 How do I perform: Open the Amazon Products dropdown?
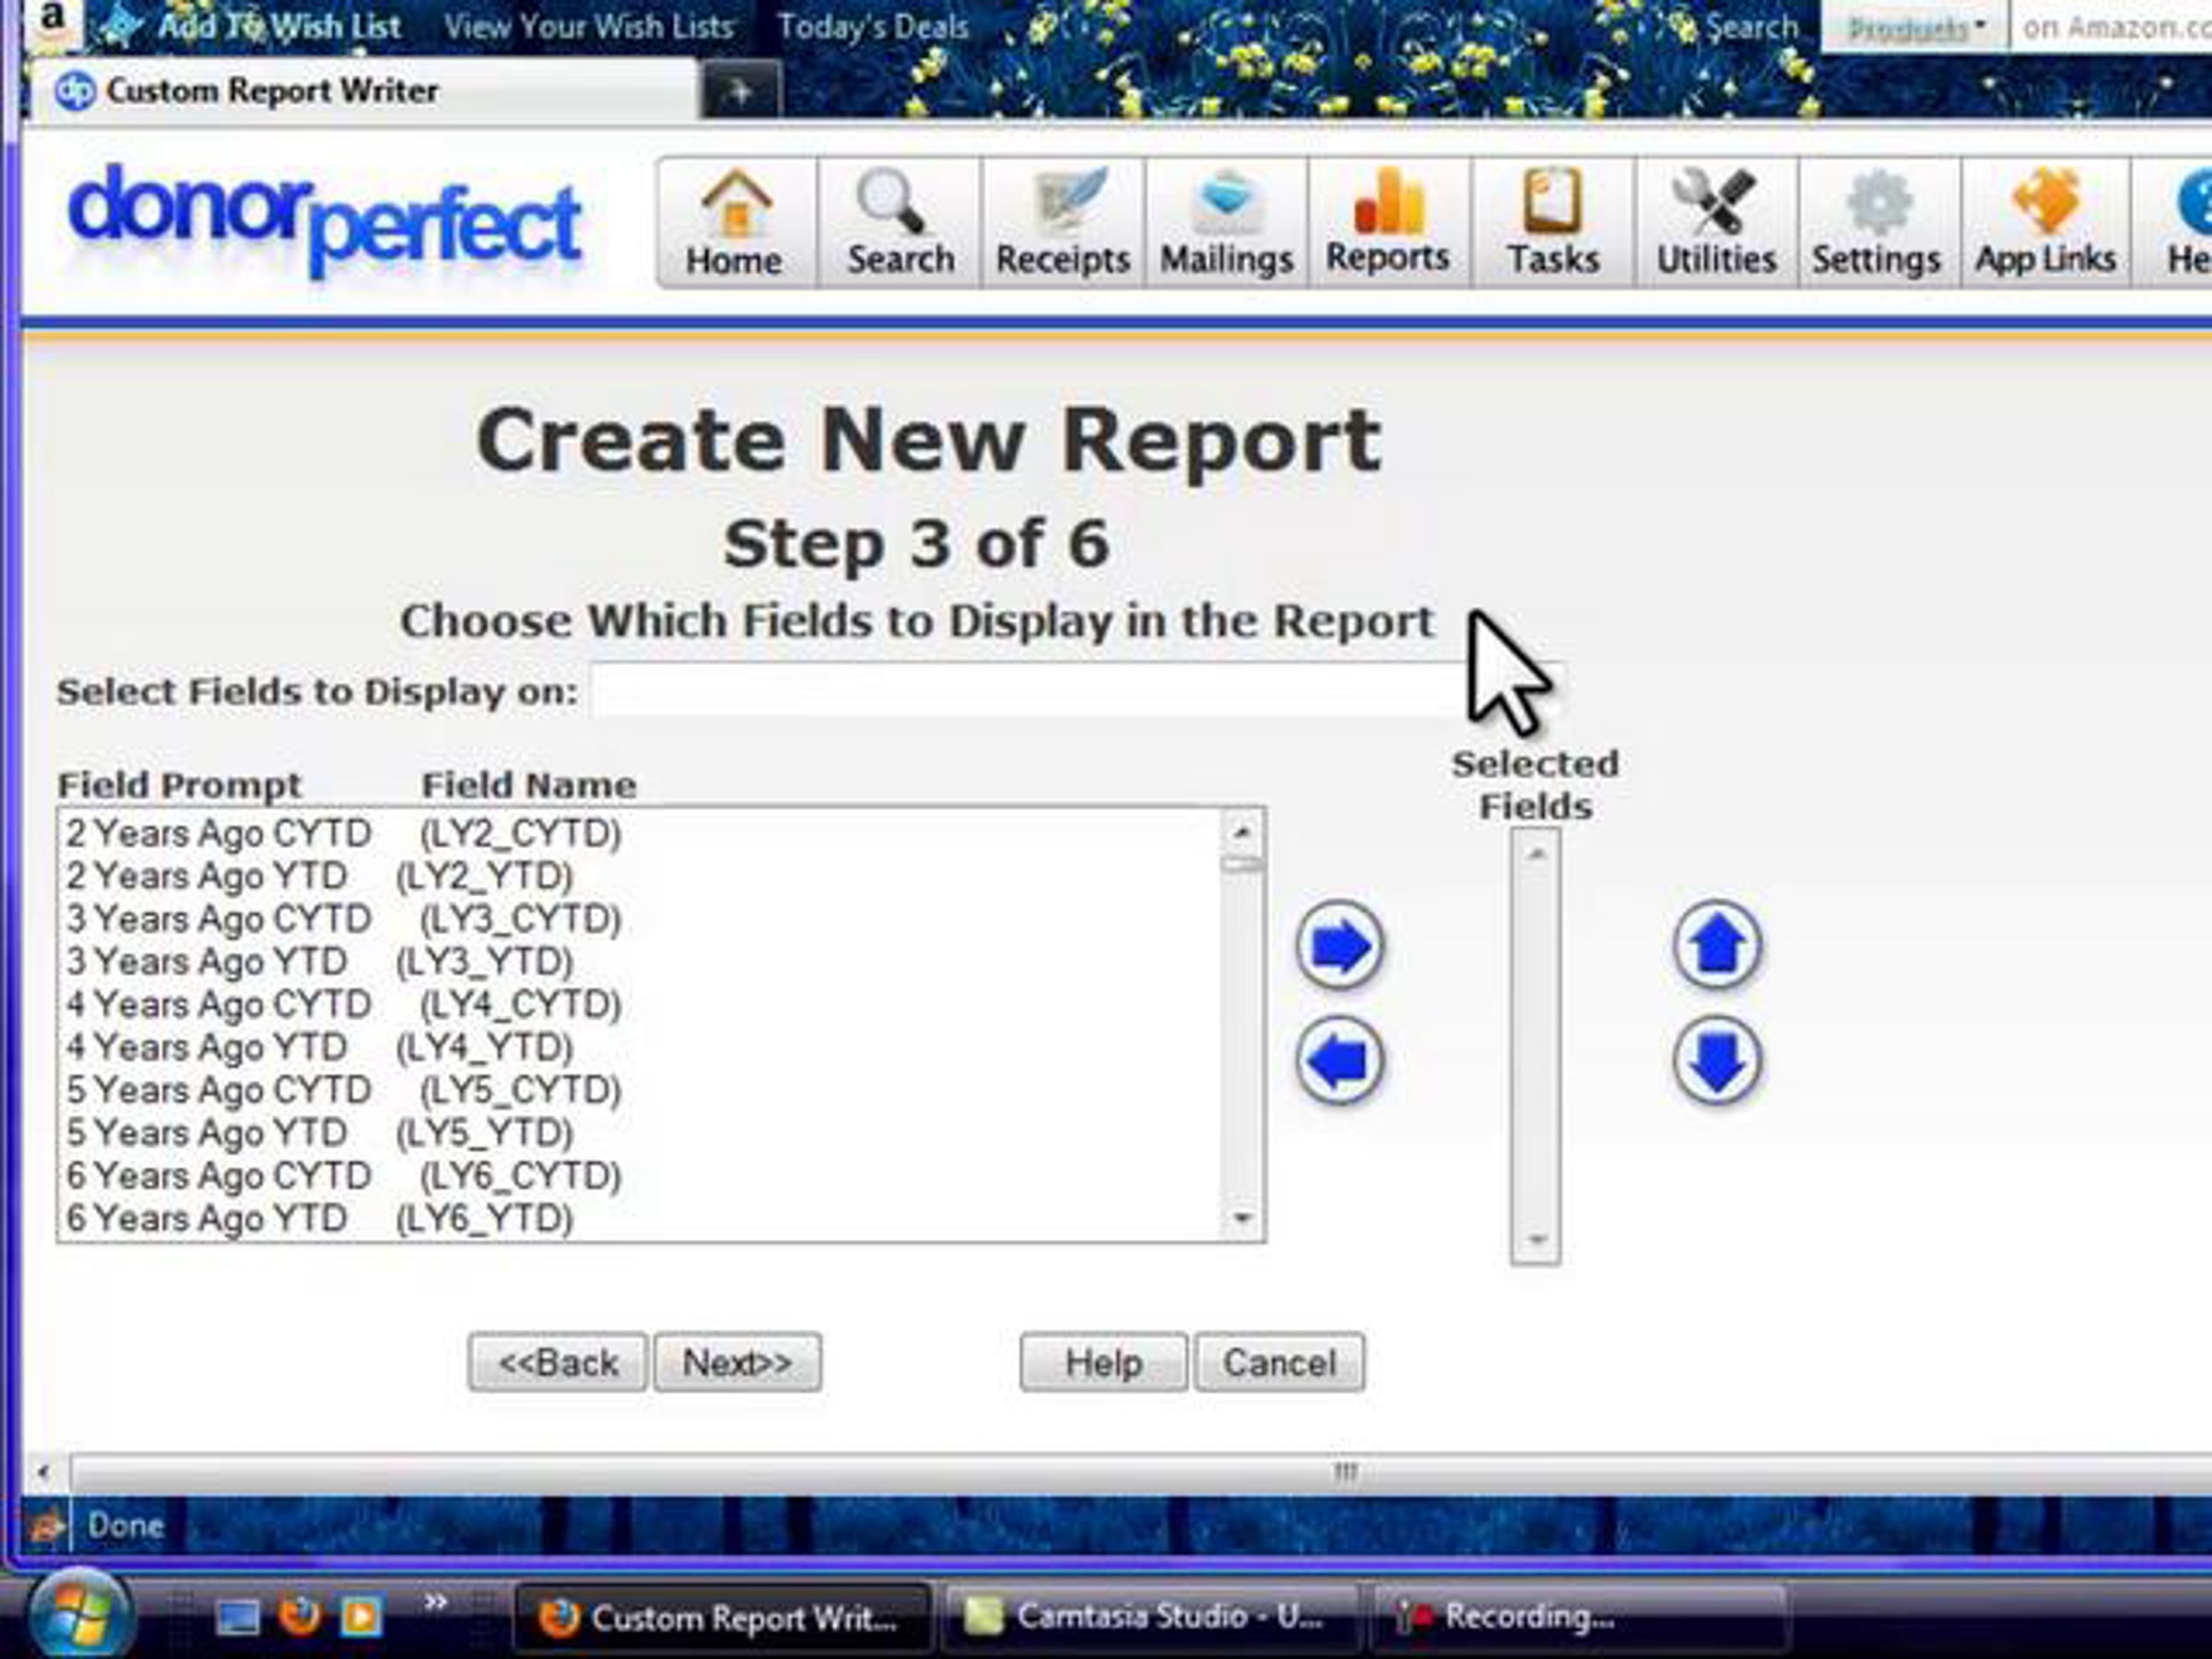[1915, 28]
